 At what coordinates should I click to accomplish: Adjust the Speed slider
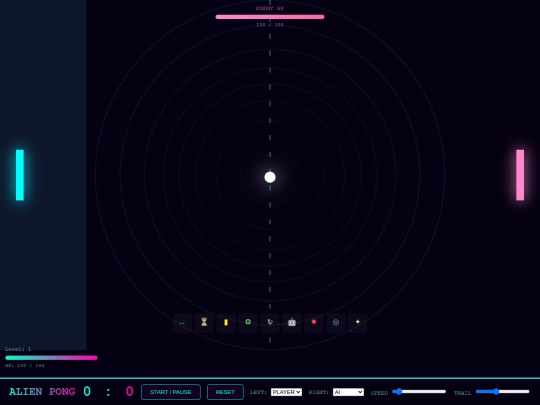click(419, 392)
